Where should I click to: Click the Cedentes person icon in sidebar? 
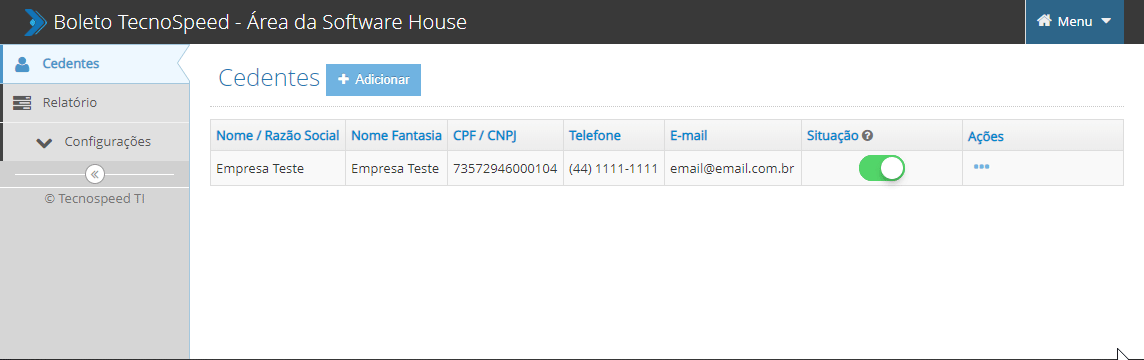point(22,64)
